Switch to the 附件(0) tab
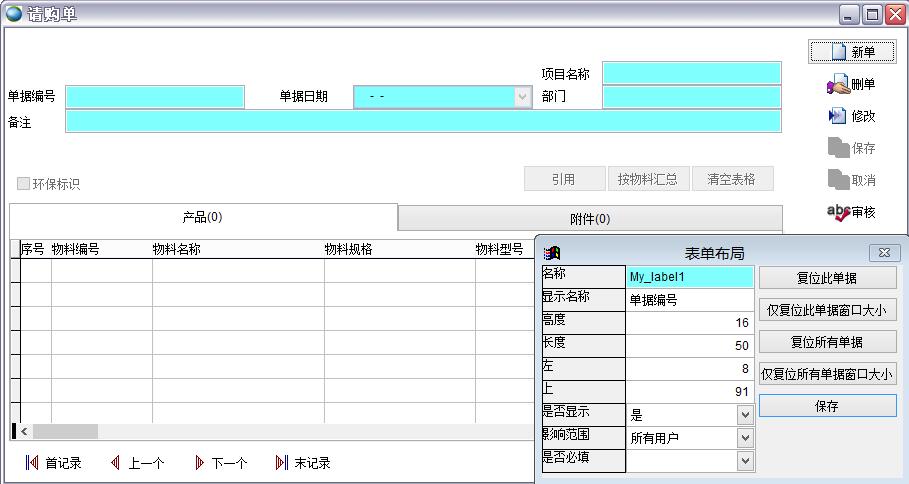The height and width of the screenshot is (484, 909). [590, 219]
